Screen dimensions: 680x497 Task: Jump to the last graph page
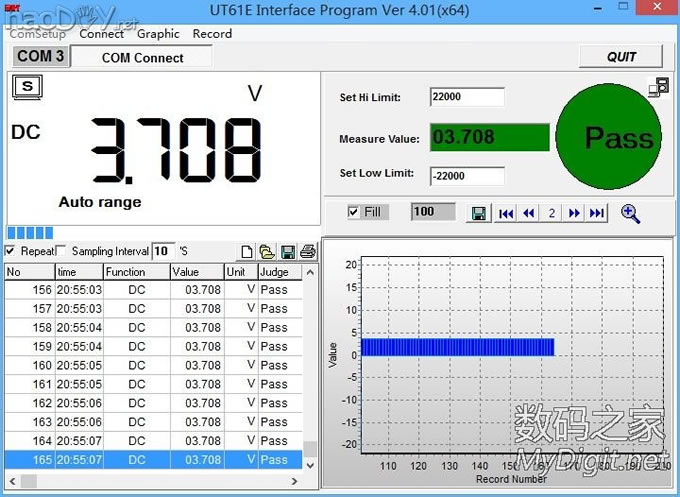coord(597,213)
